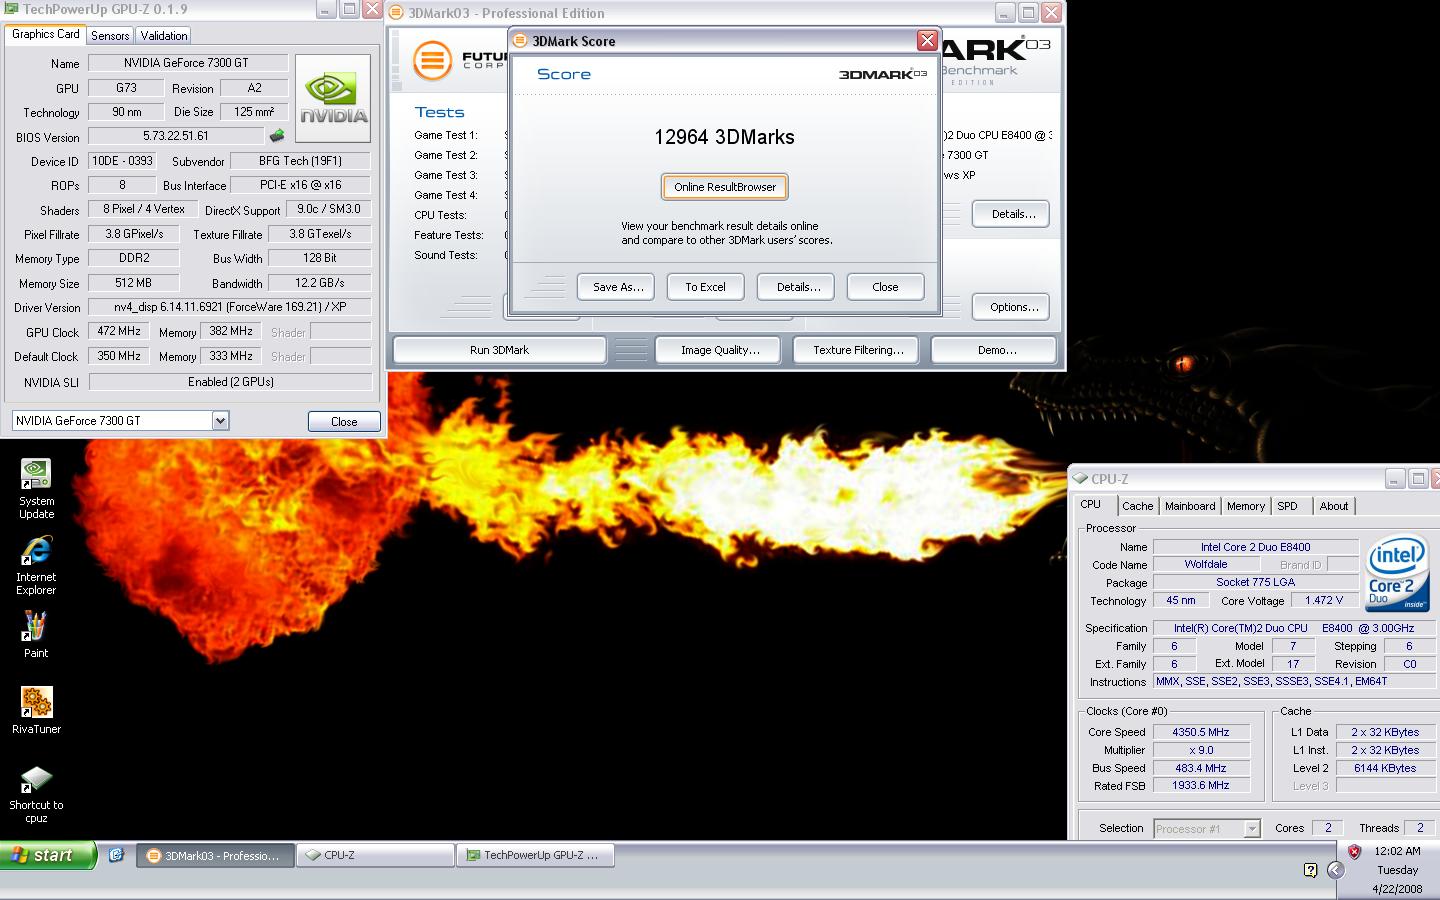The image size is (1440, 900).
Task: Click the Windows start button
Action: tap(48, 855)
